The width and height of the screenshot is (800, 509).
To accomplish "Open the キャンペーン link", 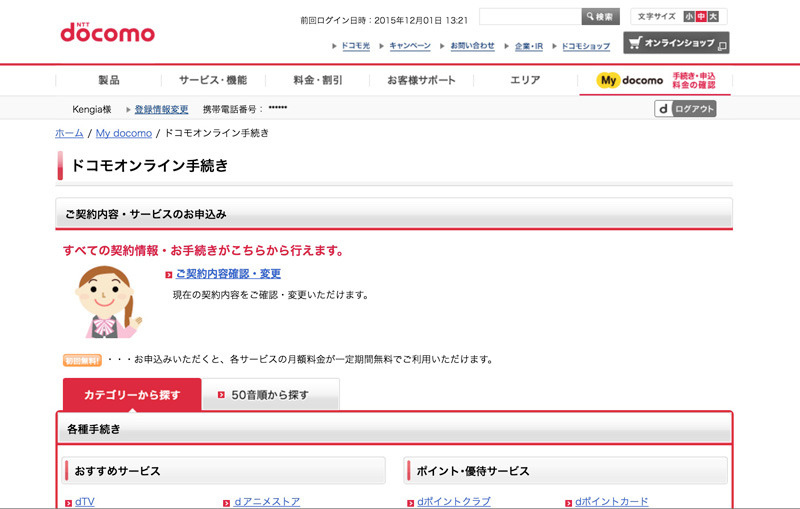I will (x=410, y=45).
